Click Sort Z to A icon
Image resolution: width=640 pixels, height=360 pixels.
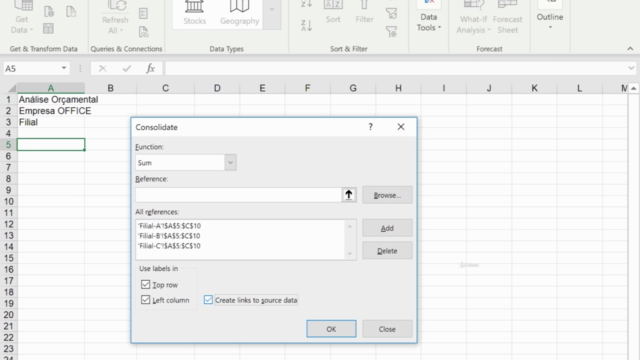tap(307, 26)
